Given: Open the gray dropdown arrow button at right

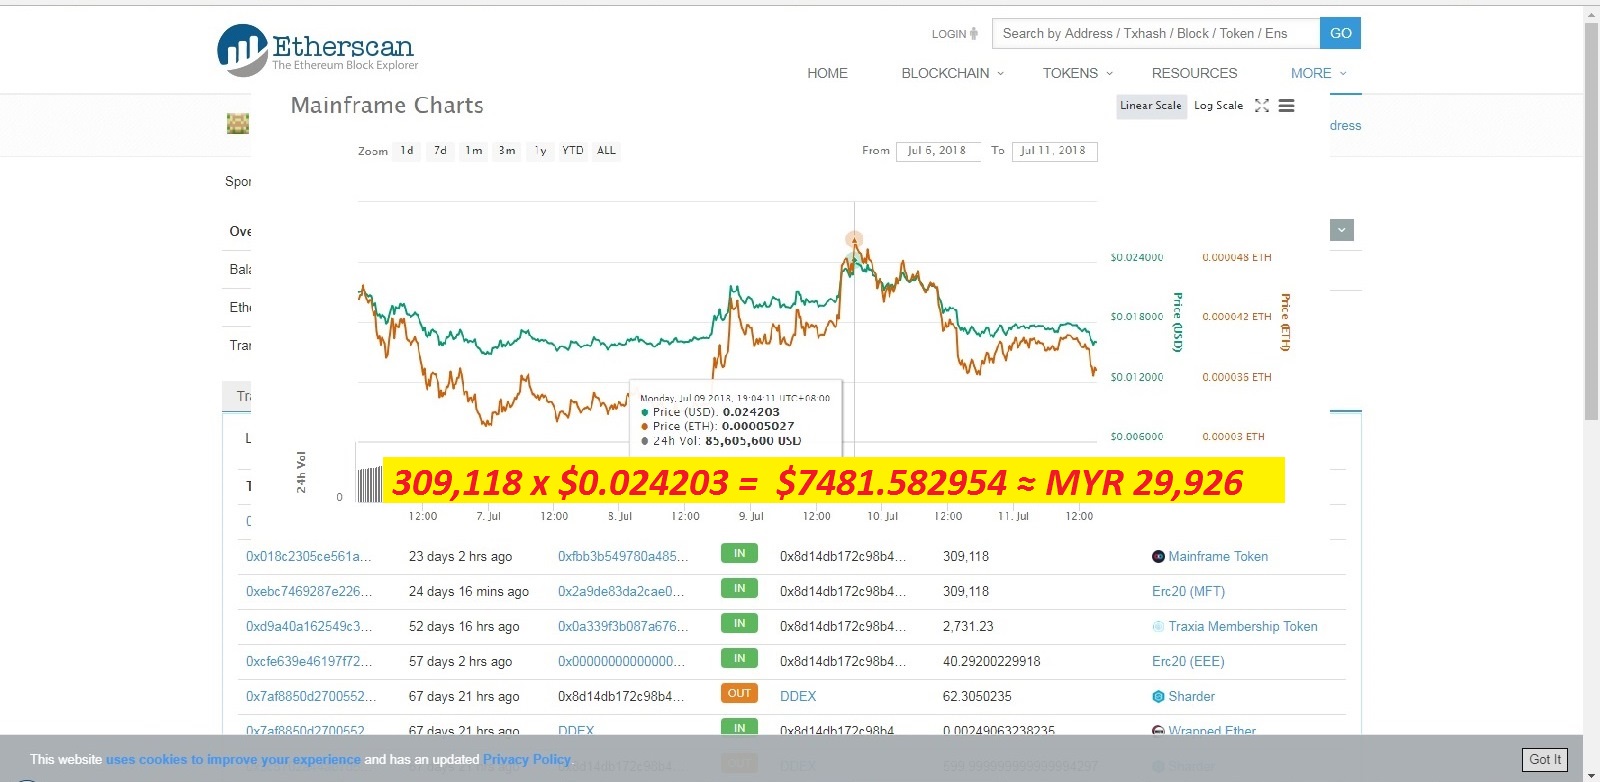Looking at the screenshot, I should click(x=1342, y=231).
